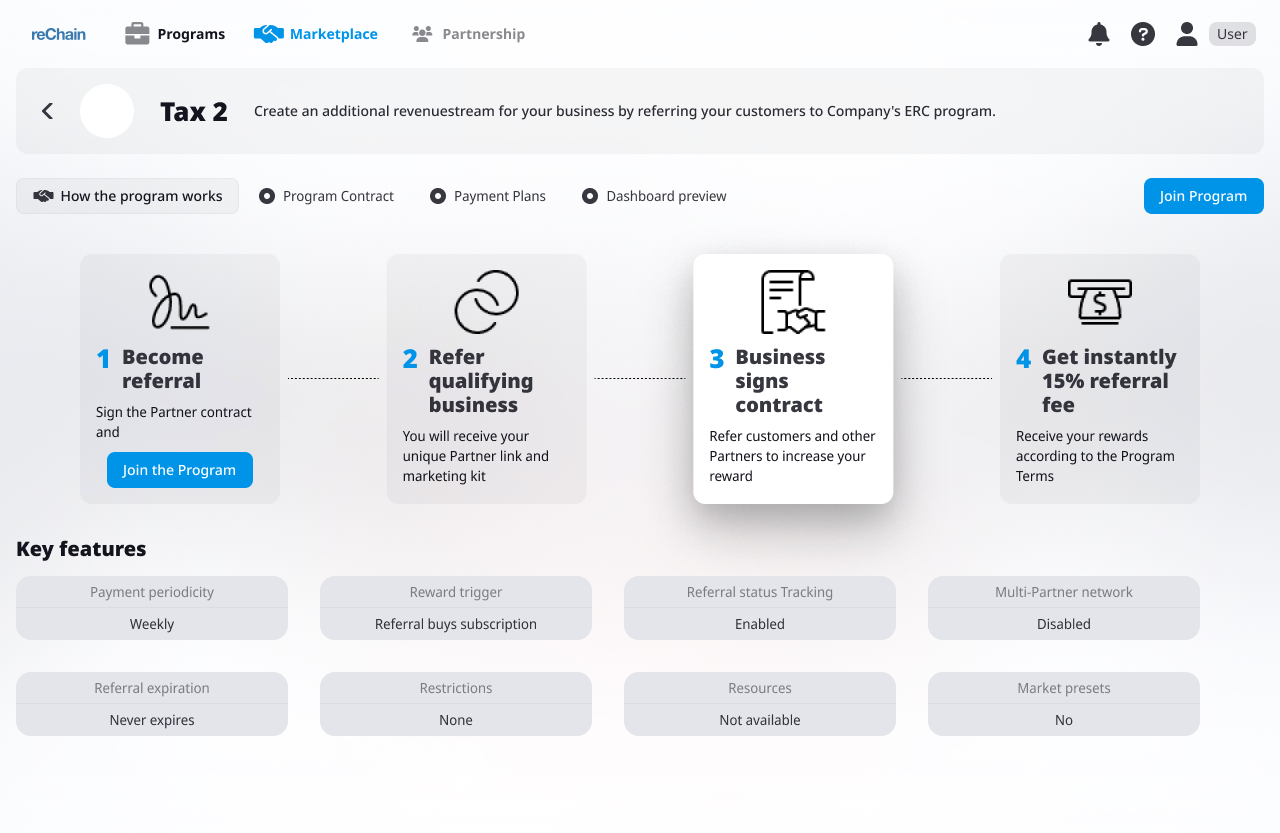Open the help question mark icon
Screen dimensions: 1280x833
[1142, 34]
